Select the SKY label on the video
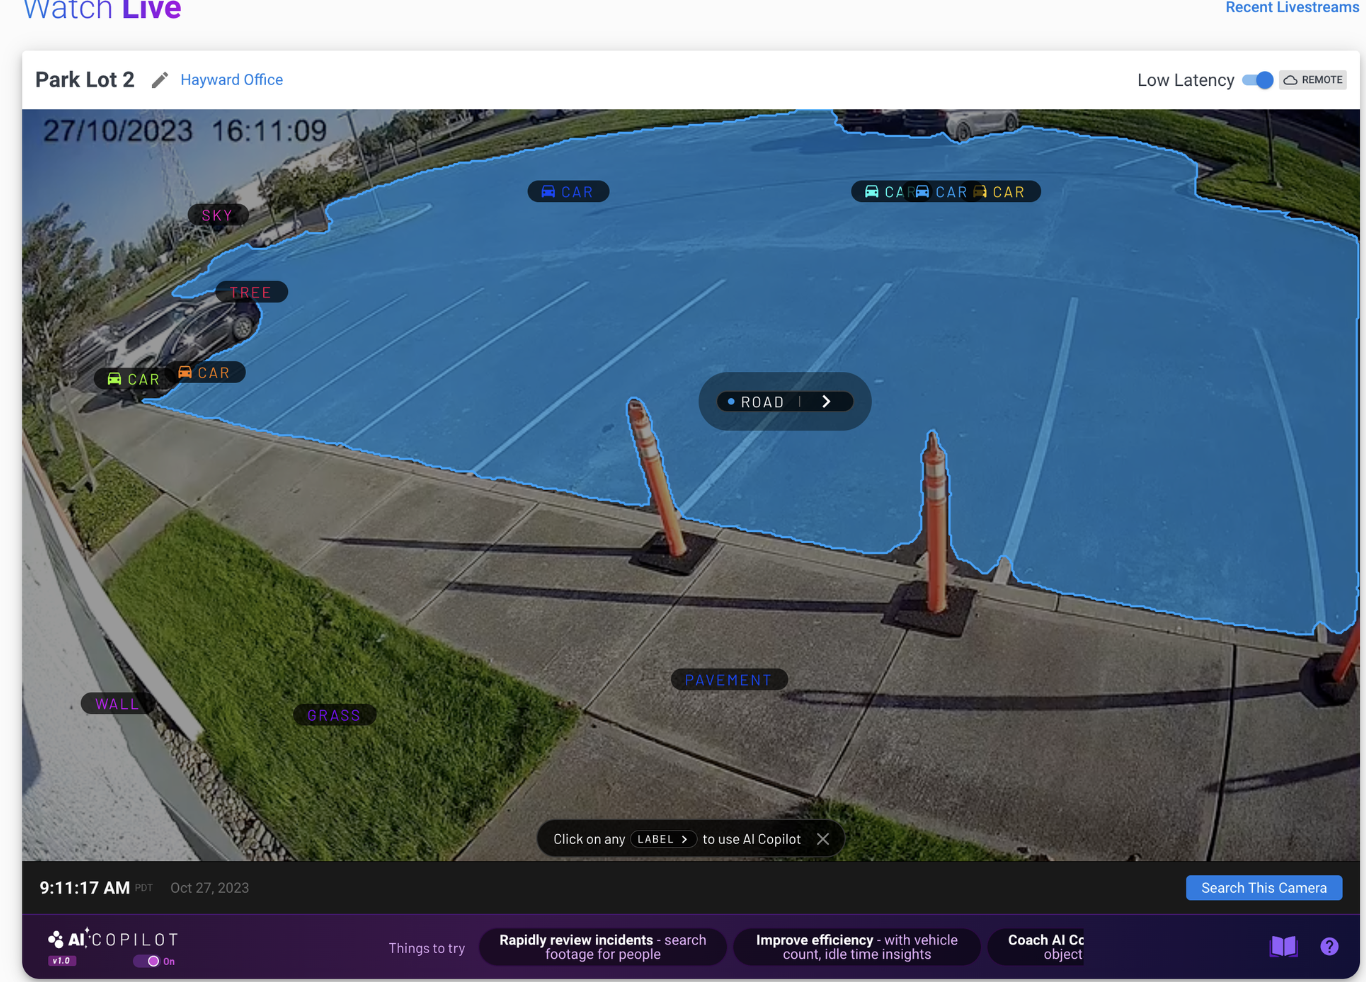 tap(217, 215)
